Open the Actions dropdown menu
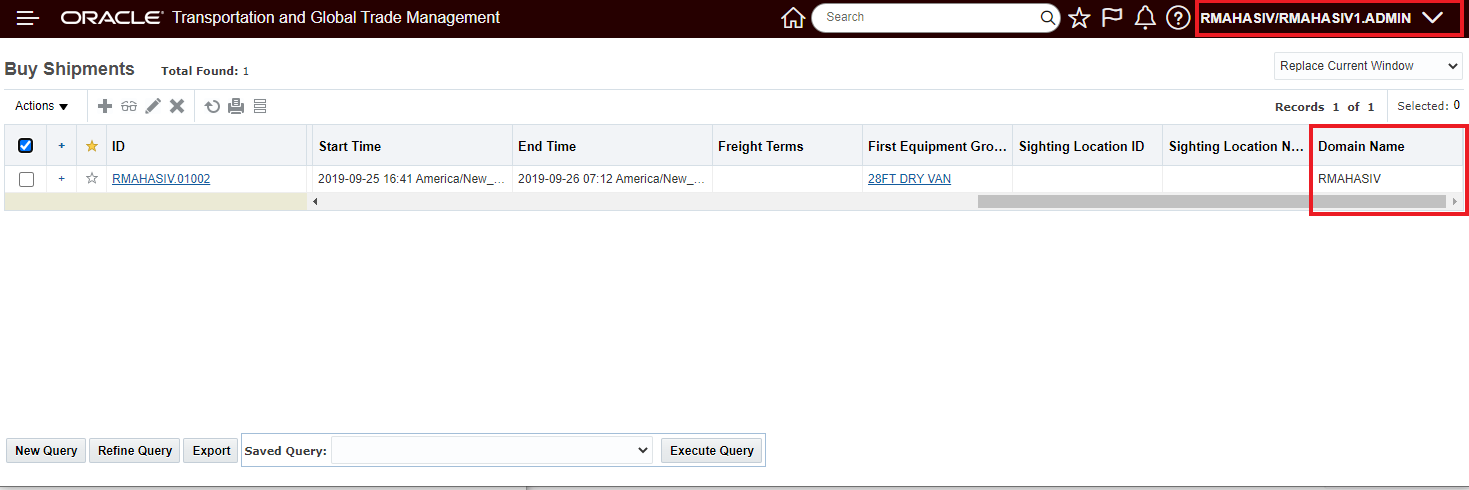Image resolution: width=1469 pixels, height=490 pixels. click(42, 106)
